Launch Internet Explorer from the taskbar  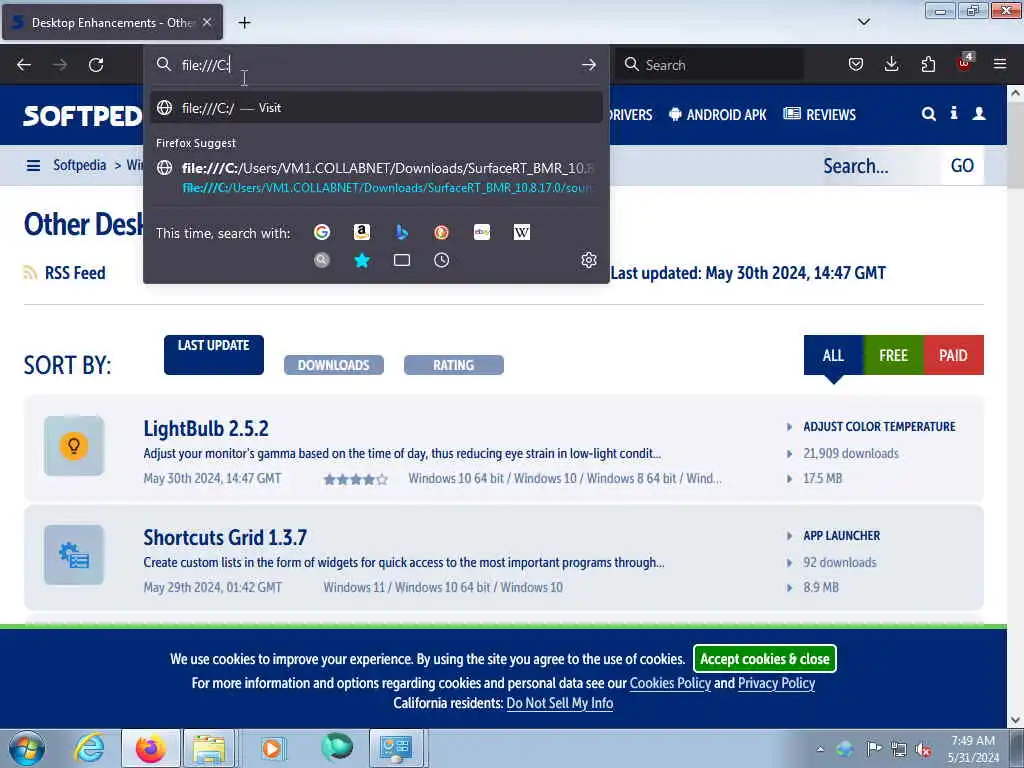[x=89, y=748]
